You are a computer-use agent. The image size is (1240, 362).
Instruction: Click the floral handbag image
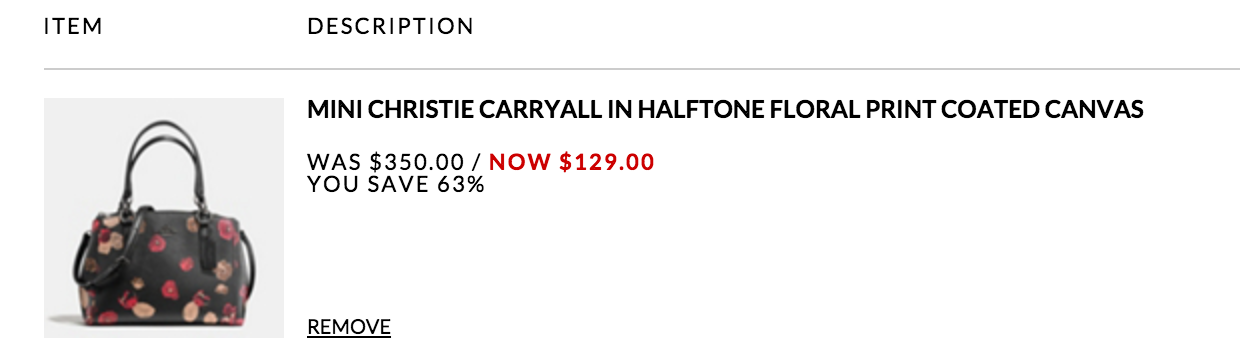164,218
